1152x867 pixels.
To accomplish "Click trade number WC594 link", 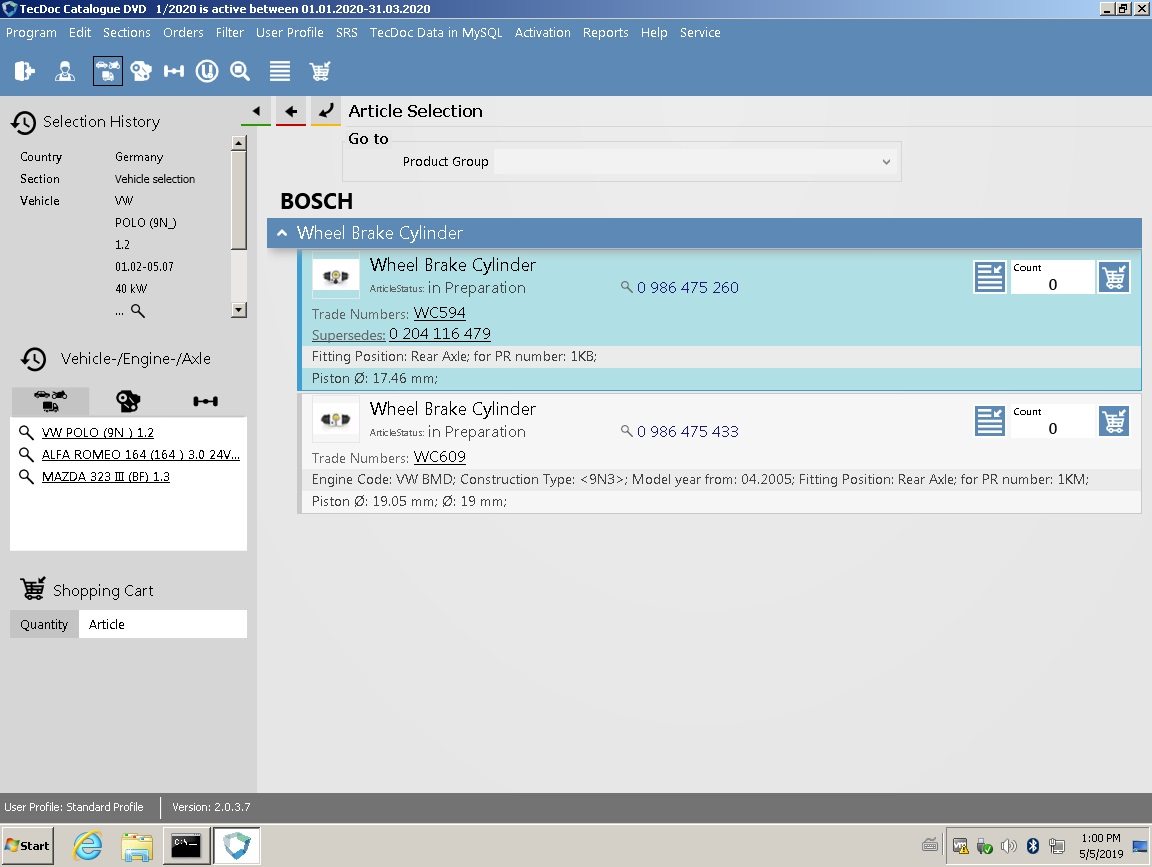I will click(x=439, y=313).
